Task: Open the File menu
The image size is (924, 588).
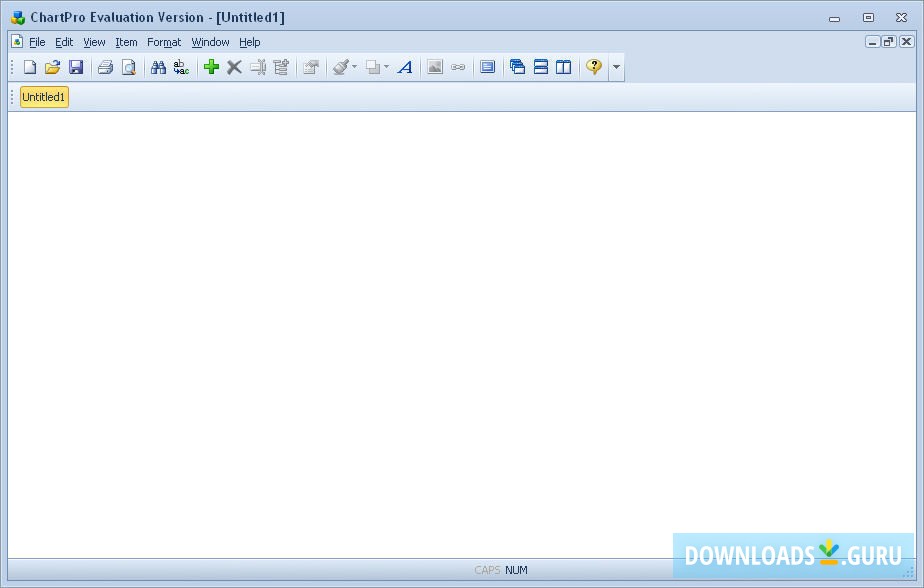Action: click(x=37, y=42)
